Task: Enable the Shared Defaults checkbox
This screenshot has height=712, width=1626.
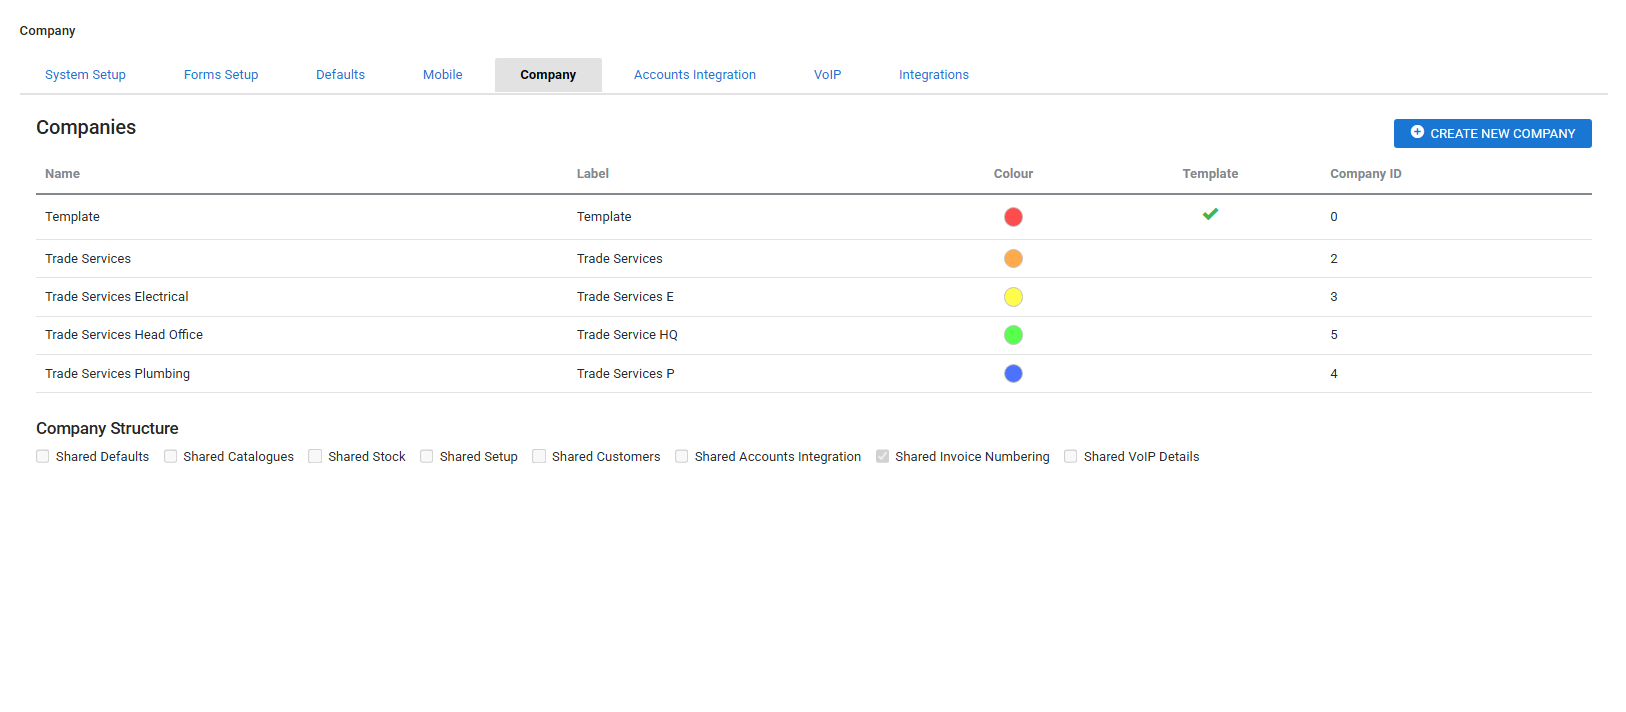Action: tap(43, 457)
